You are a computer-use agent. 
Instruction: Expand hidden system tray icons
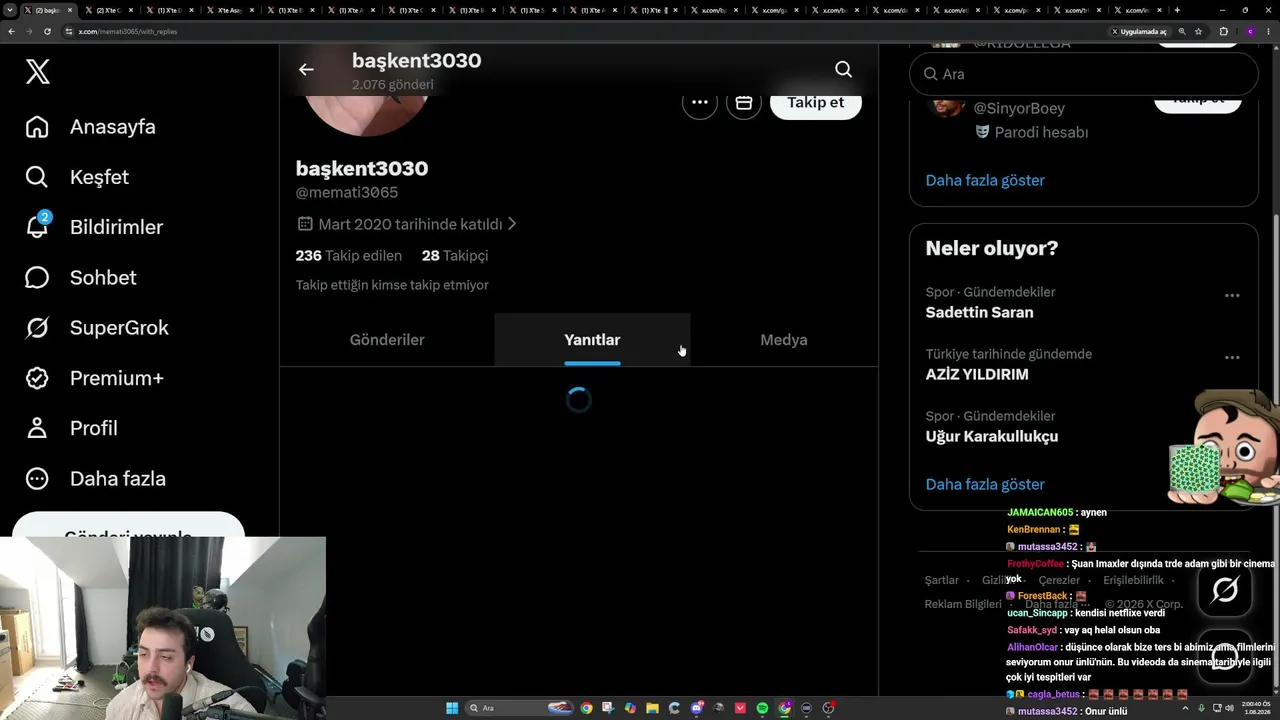click(1186, 708)
